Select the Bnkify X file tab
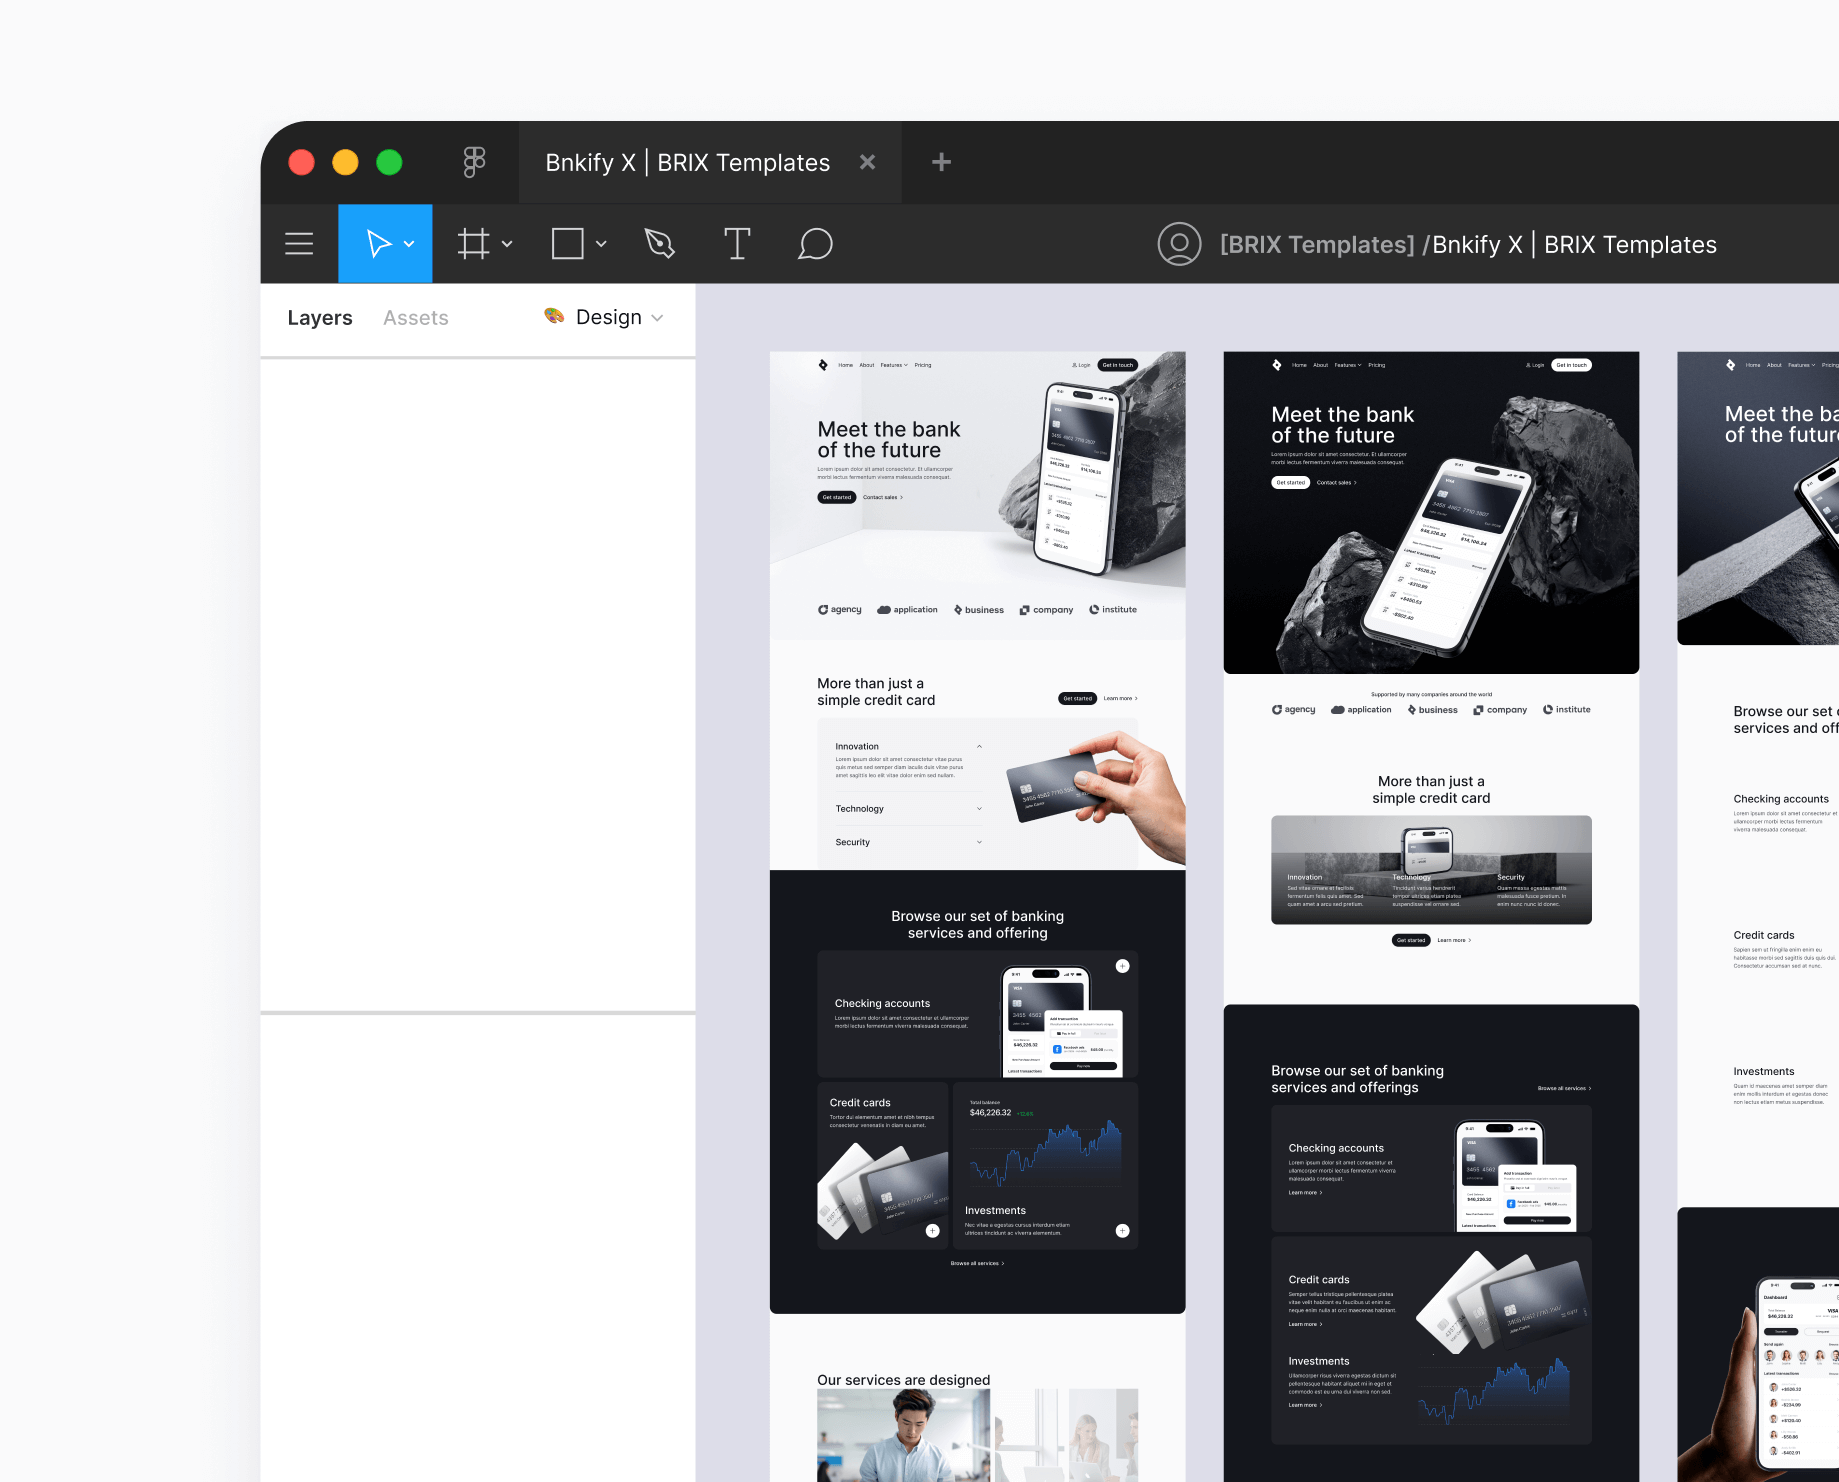1839x1482 pixels. pos(686,162)
